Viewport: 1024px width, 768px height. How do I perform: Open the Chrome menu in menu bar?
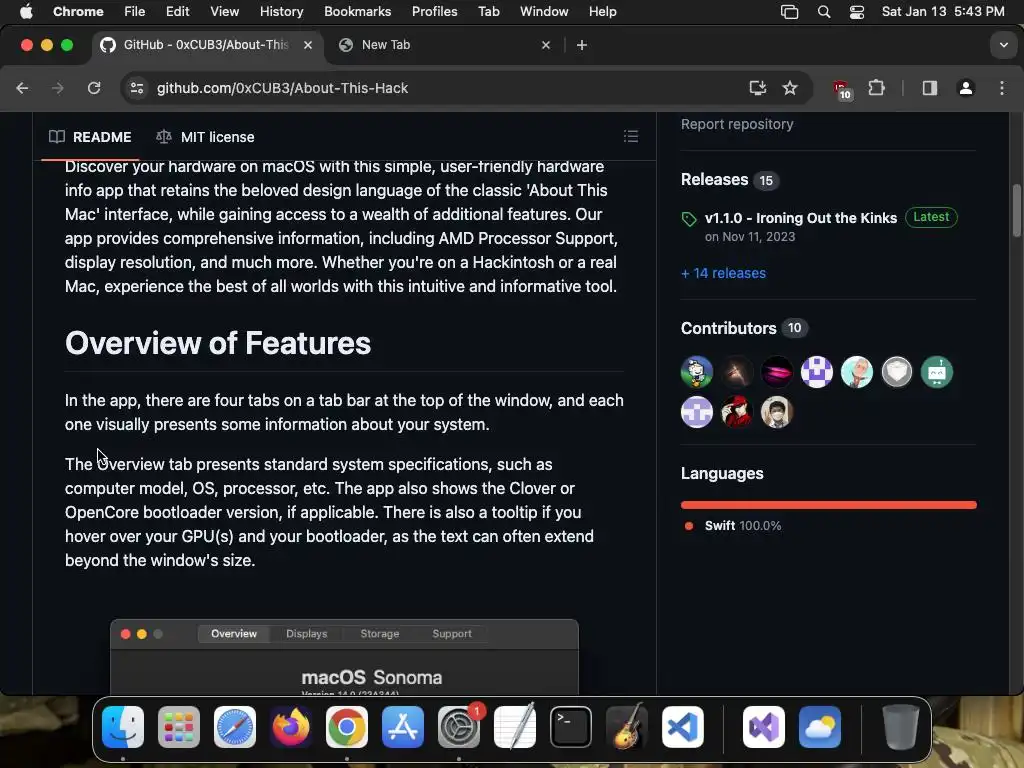point(78,12)
